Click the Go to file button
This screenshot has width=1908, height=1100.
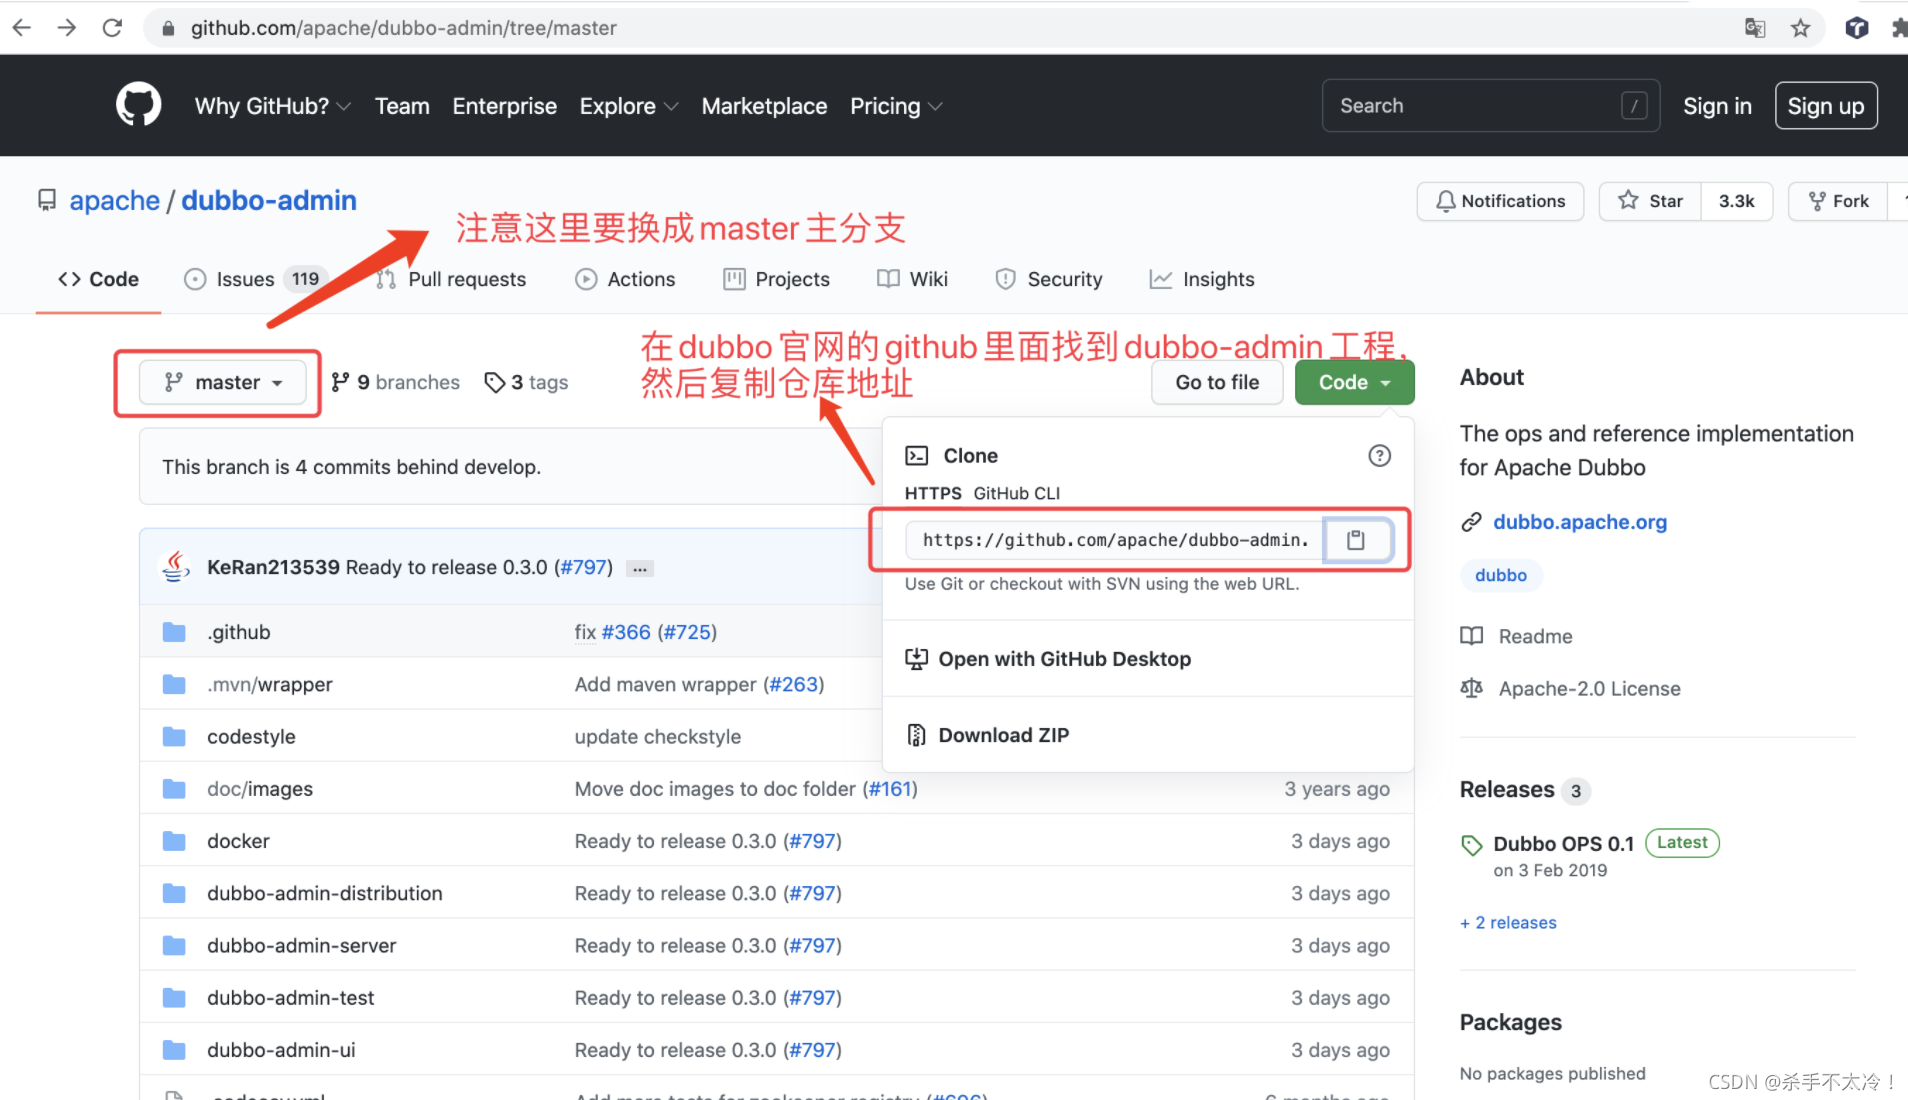(1217, 382)
